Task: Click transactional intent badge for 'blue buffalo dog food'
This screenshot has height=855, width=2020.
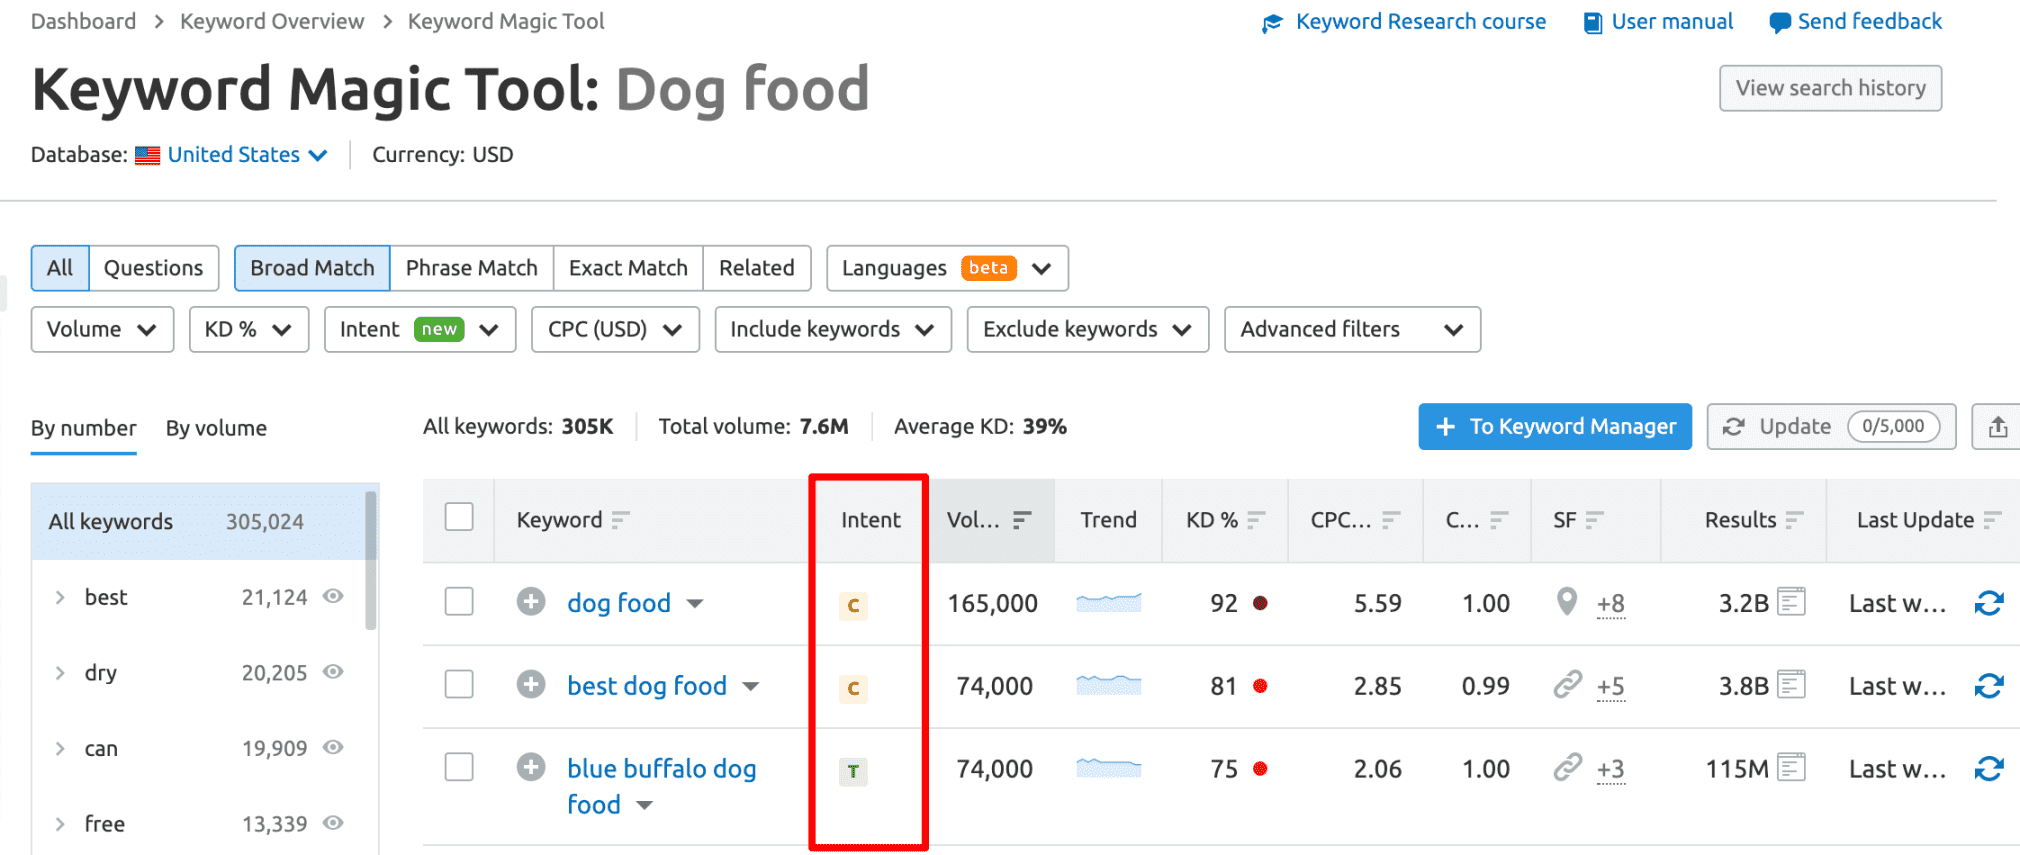Action: [853, 771]
